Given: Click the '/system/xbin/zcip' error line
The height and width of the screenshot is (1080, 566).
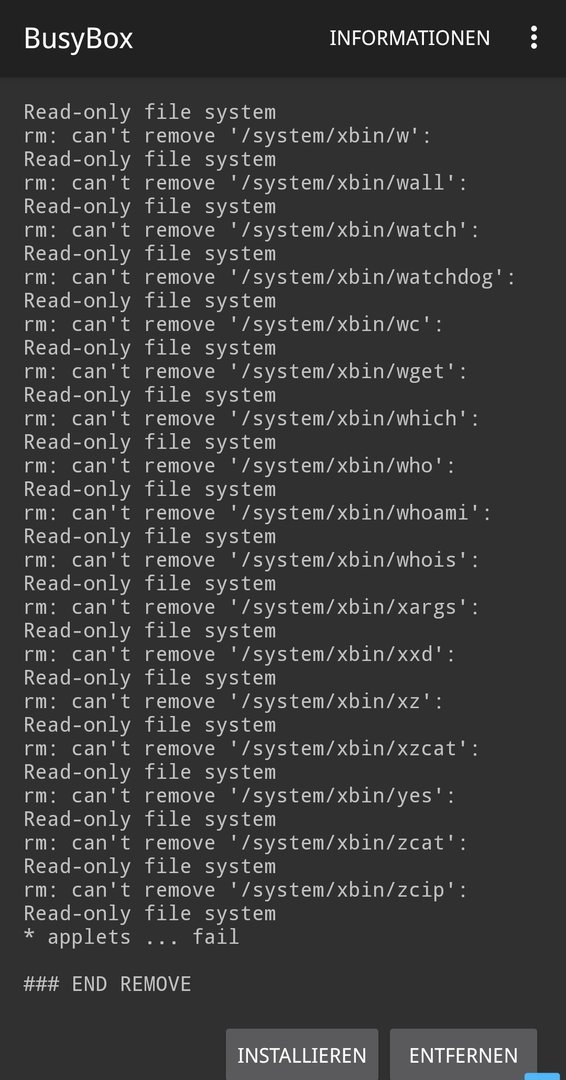Looking at the screenshot, I should tap(246, 890).
